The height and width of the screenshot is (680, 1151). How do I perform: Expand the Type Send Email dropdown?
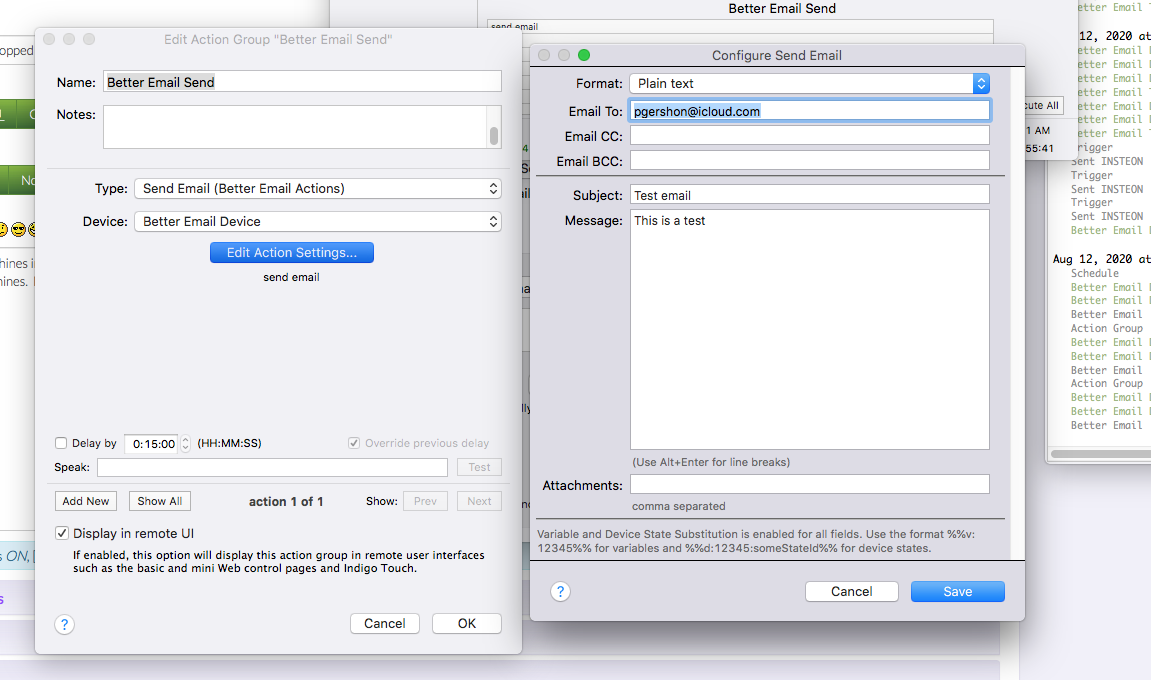coord(318,189)
